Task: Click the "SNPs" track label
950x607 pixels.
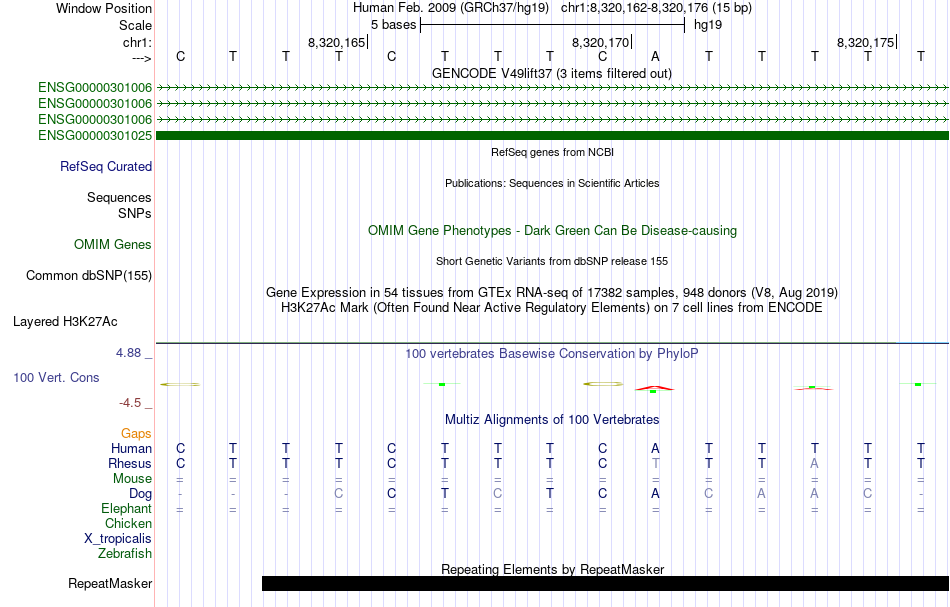Action: pos(135,213)
